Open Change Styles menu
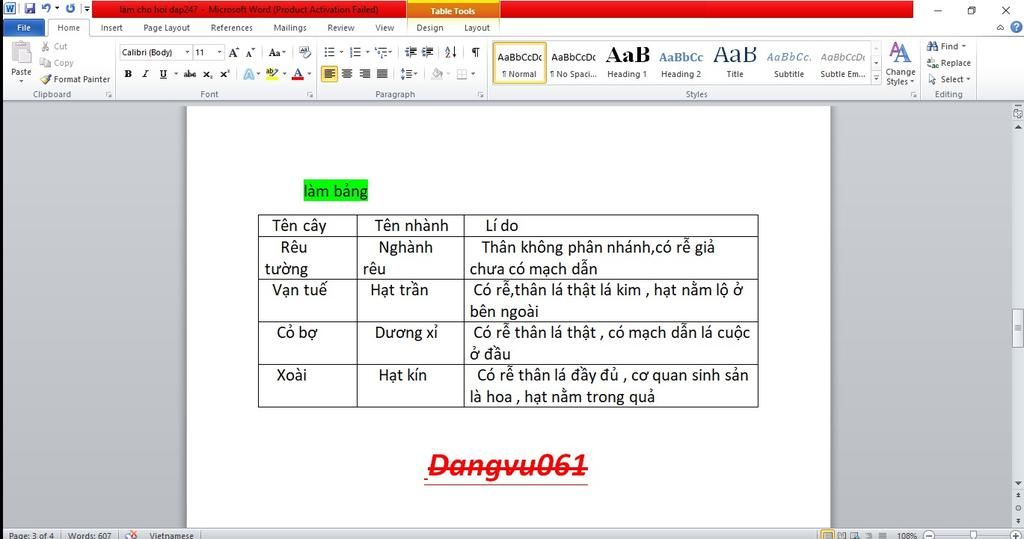Image resolution: width=1024 pixels, height=539 pixels. pos(900,63)
